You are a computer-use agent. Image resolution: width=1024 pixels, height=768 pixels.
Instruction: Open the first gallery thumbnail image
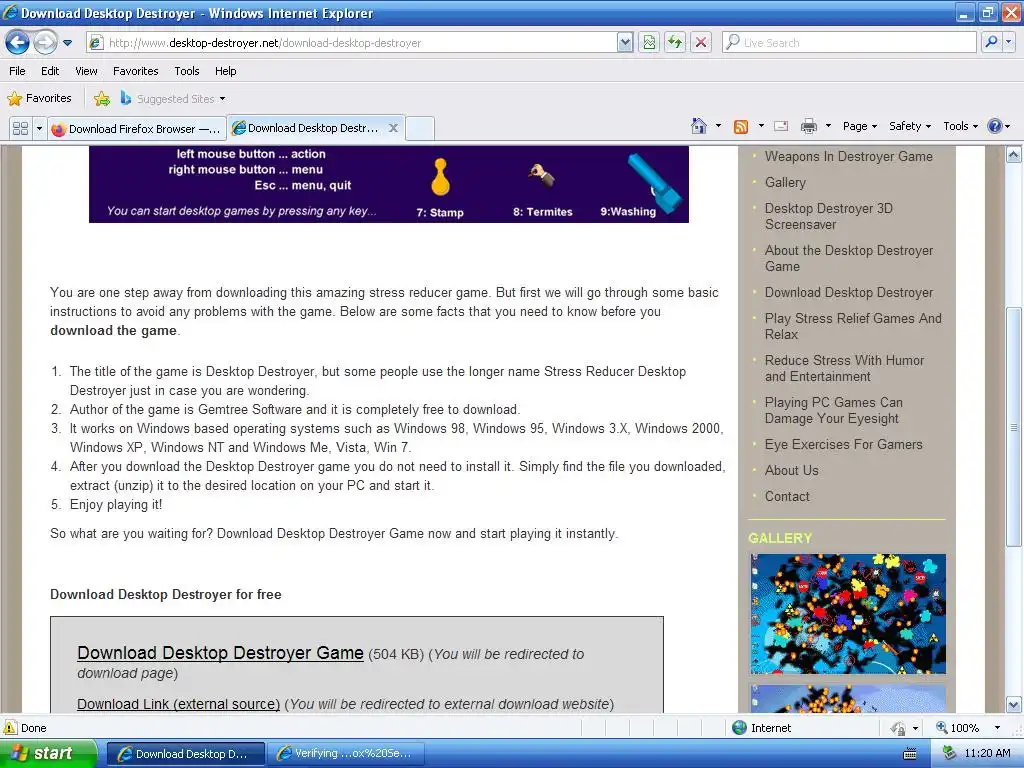[848, 614]
